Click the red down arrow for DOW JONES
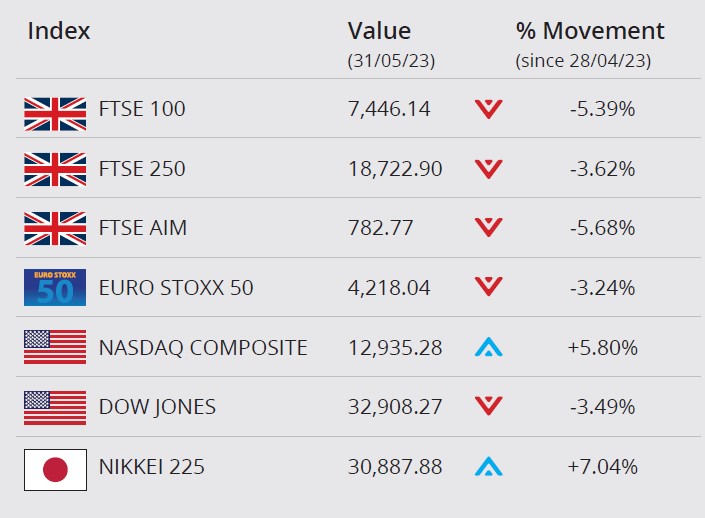This screenshot has width=705, height=518. (x=488, y=406)
